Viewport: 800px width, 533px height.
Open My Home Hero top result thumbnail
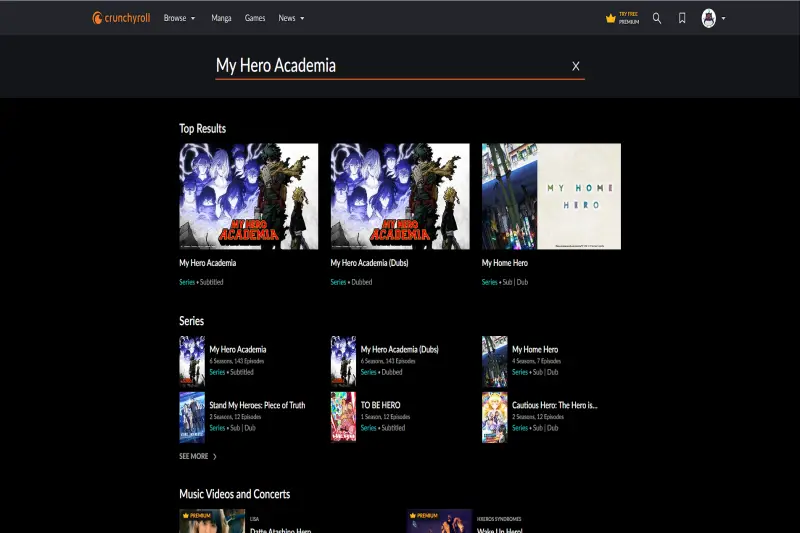pos(552,196)
